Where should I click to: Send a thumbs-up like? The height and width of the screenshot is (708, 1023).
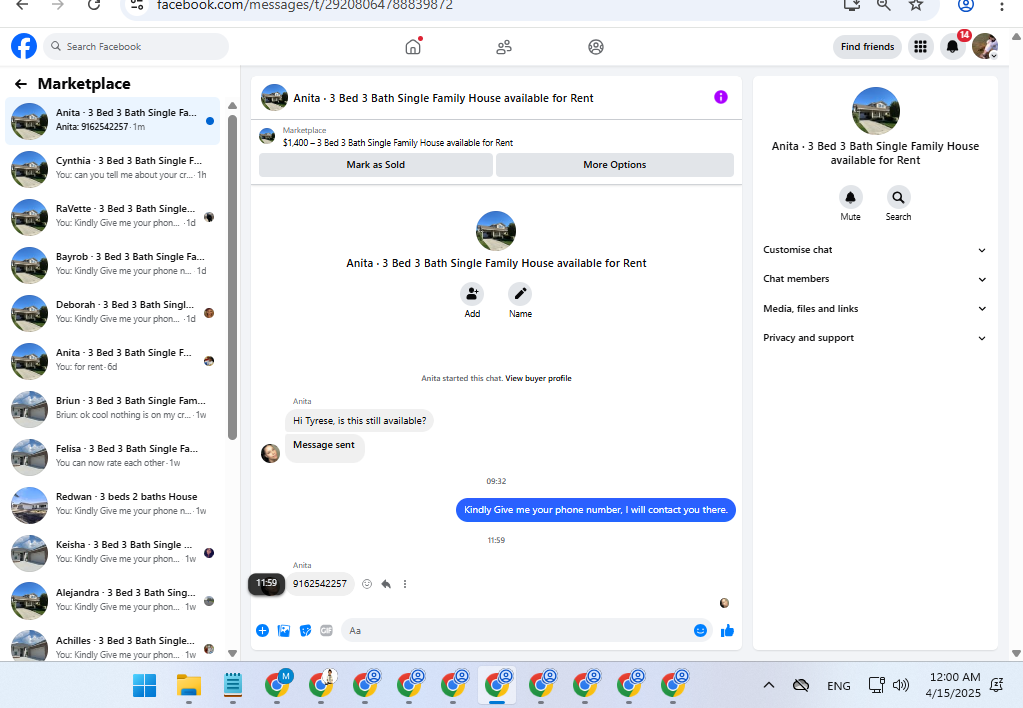(x=727, y=630)
